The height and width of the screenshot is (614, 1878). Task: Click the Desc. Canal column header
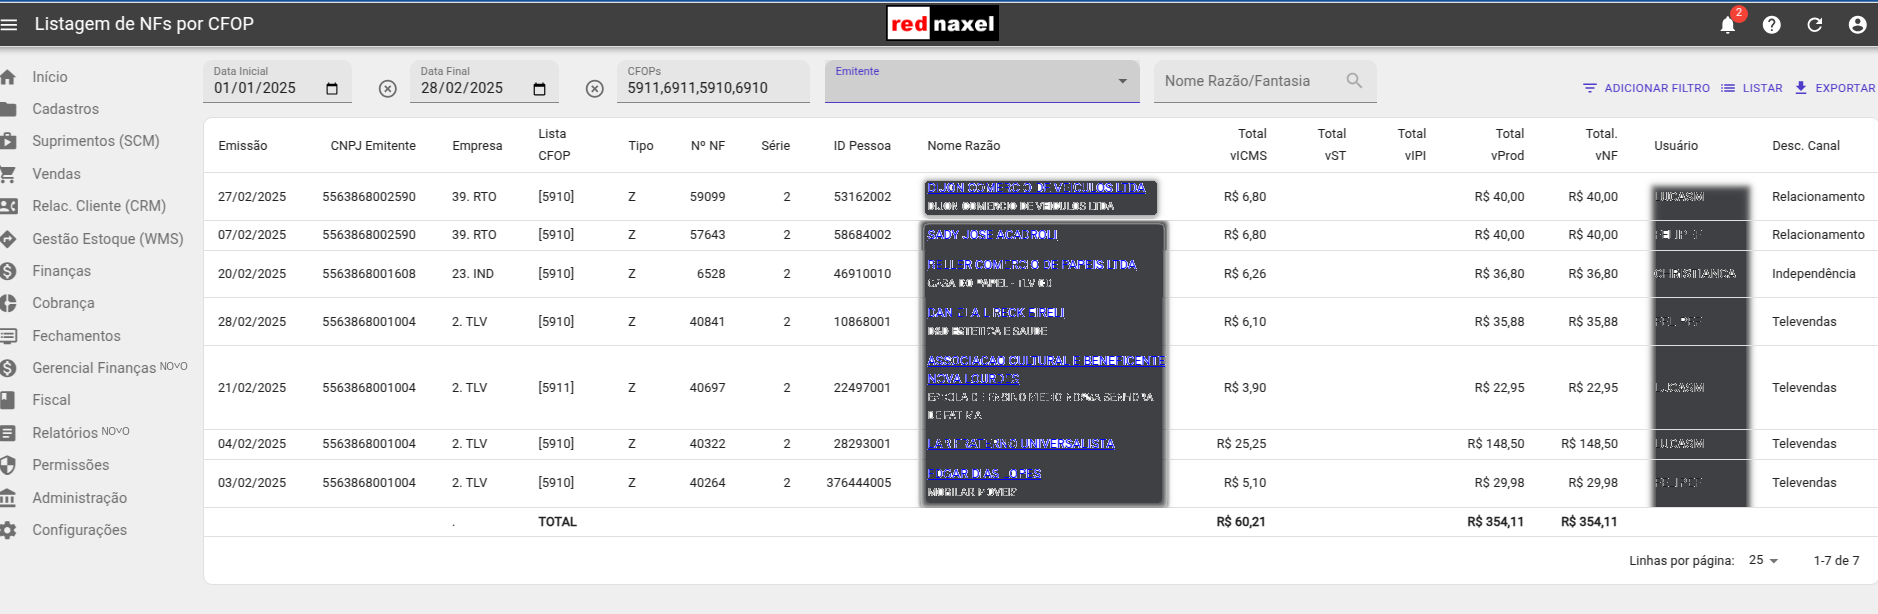[1806, 146]
